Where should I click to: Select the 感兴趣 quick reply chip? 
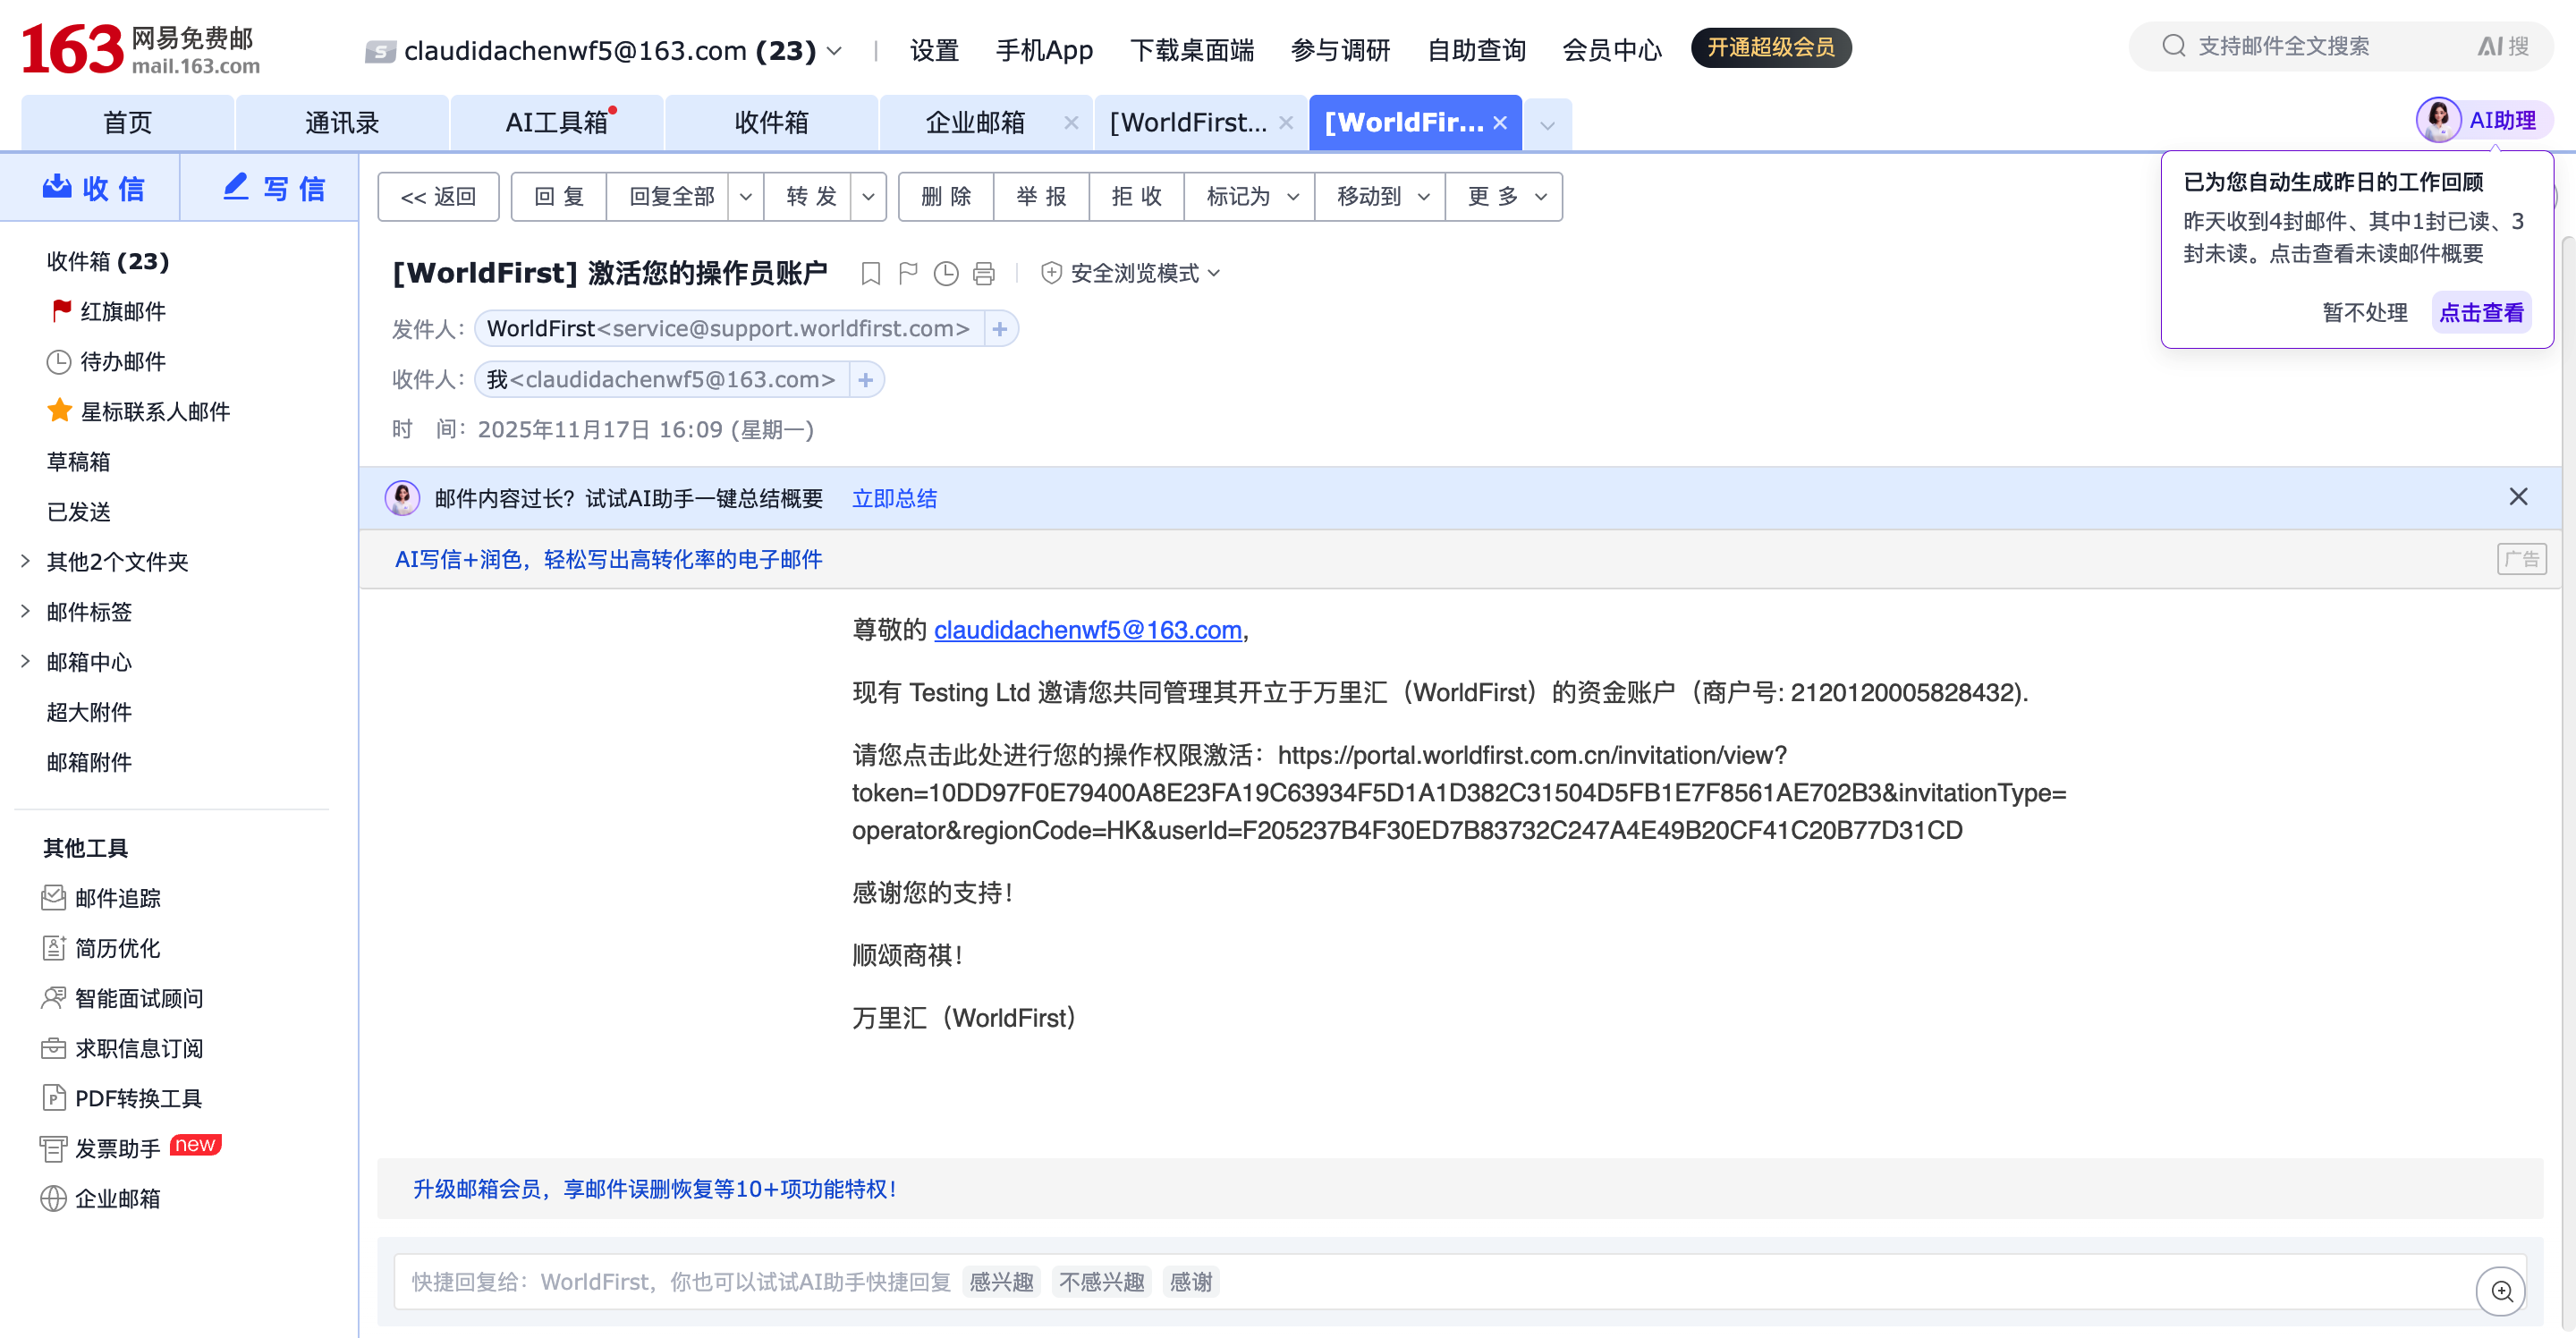[1001, 1281]
